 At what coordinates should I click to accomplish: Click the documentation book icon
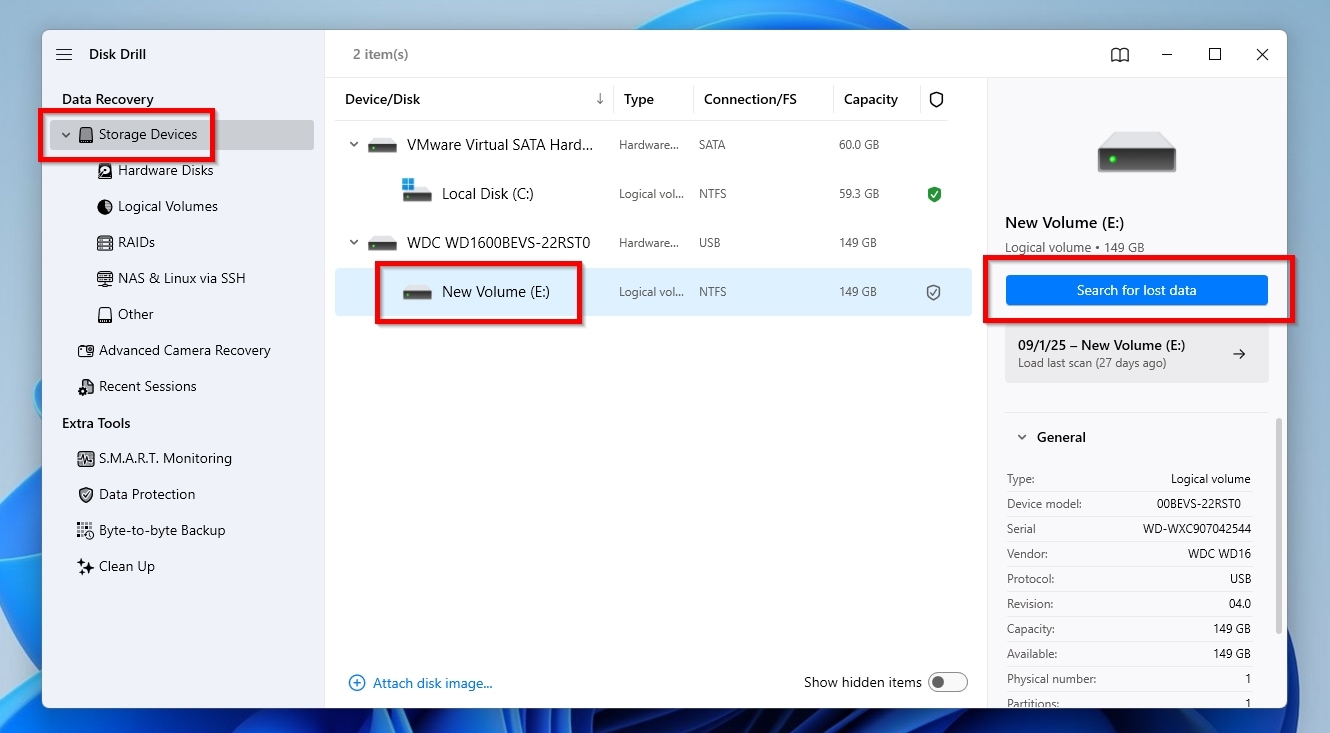click(x=1119, y=54)
